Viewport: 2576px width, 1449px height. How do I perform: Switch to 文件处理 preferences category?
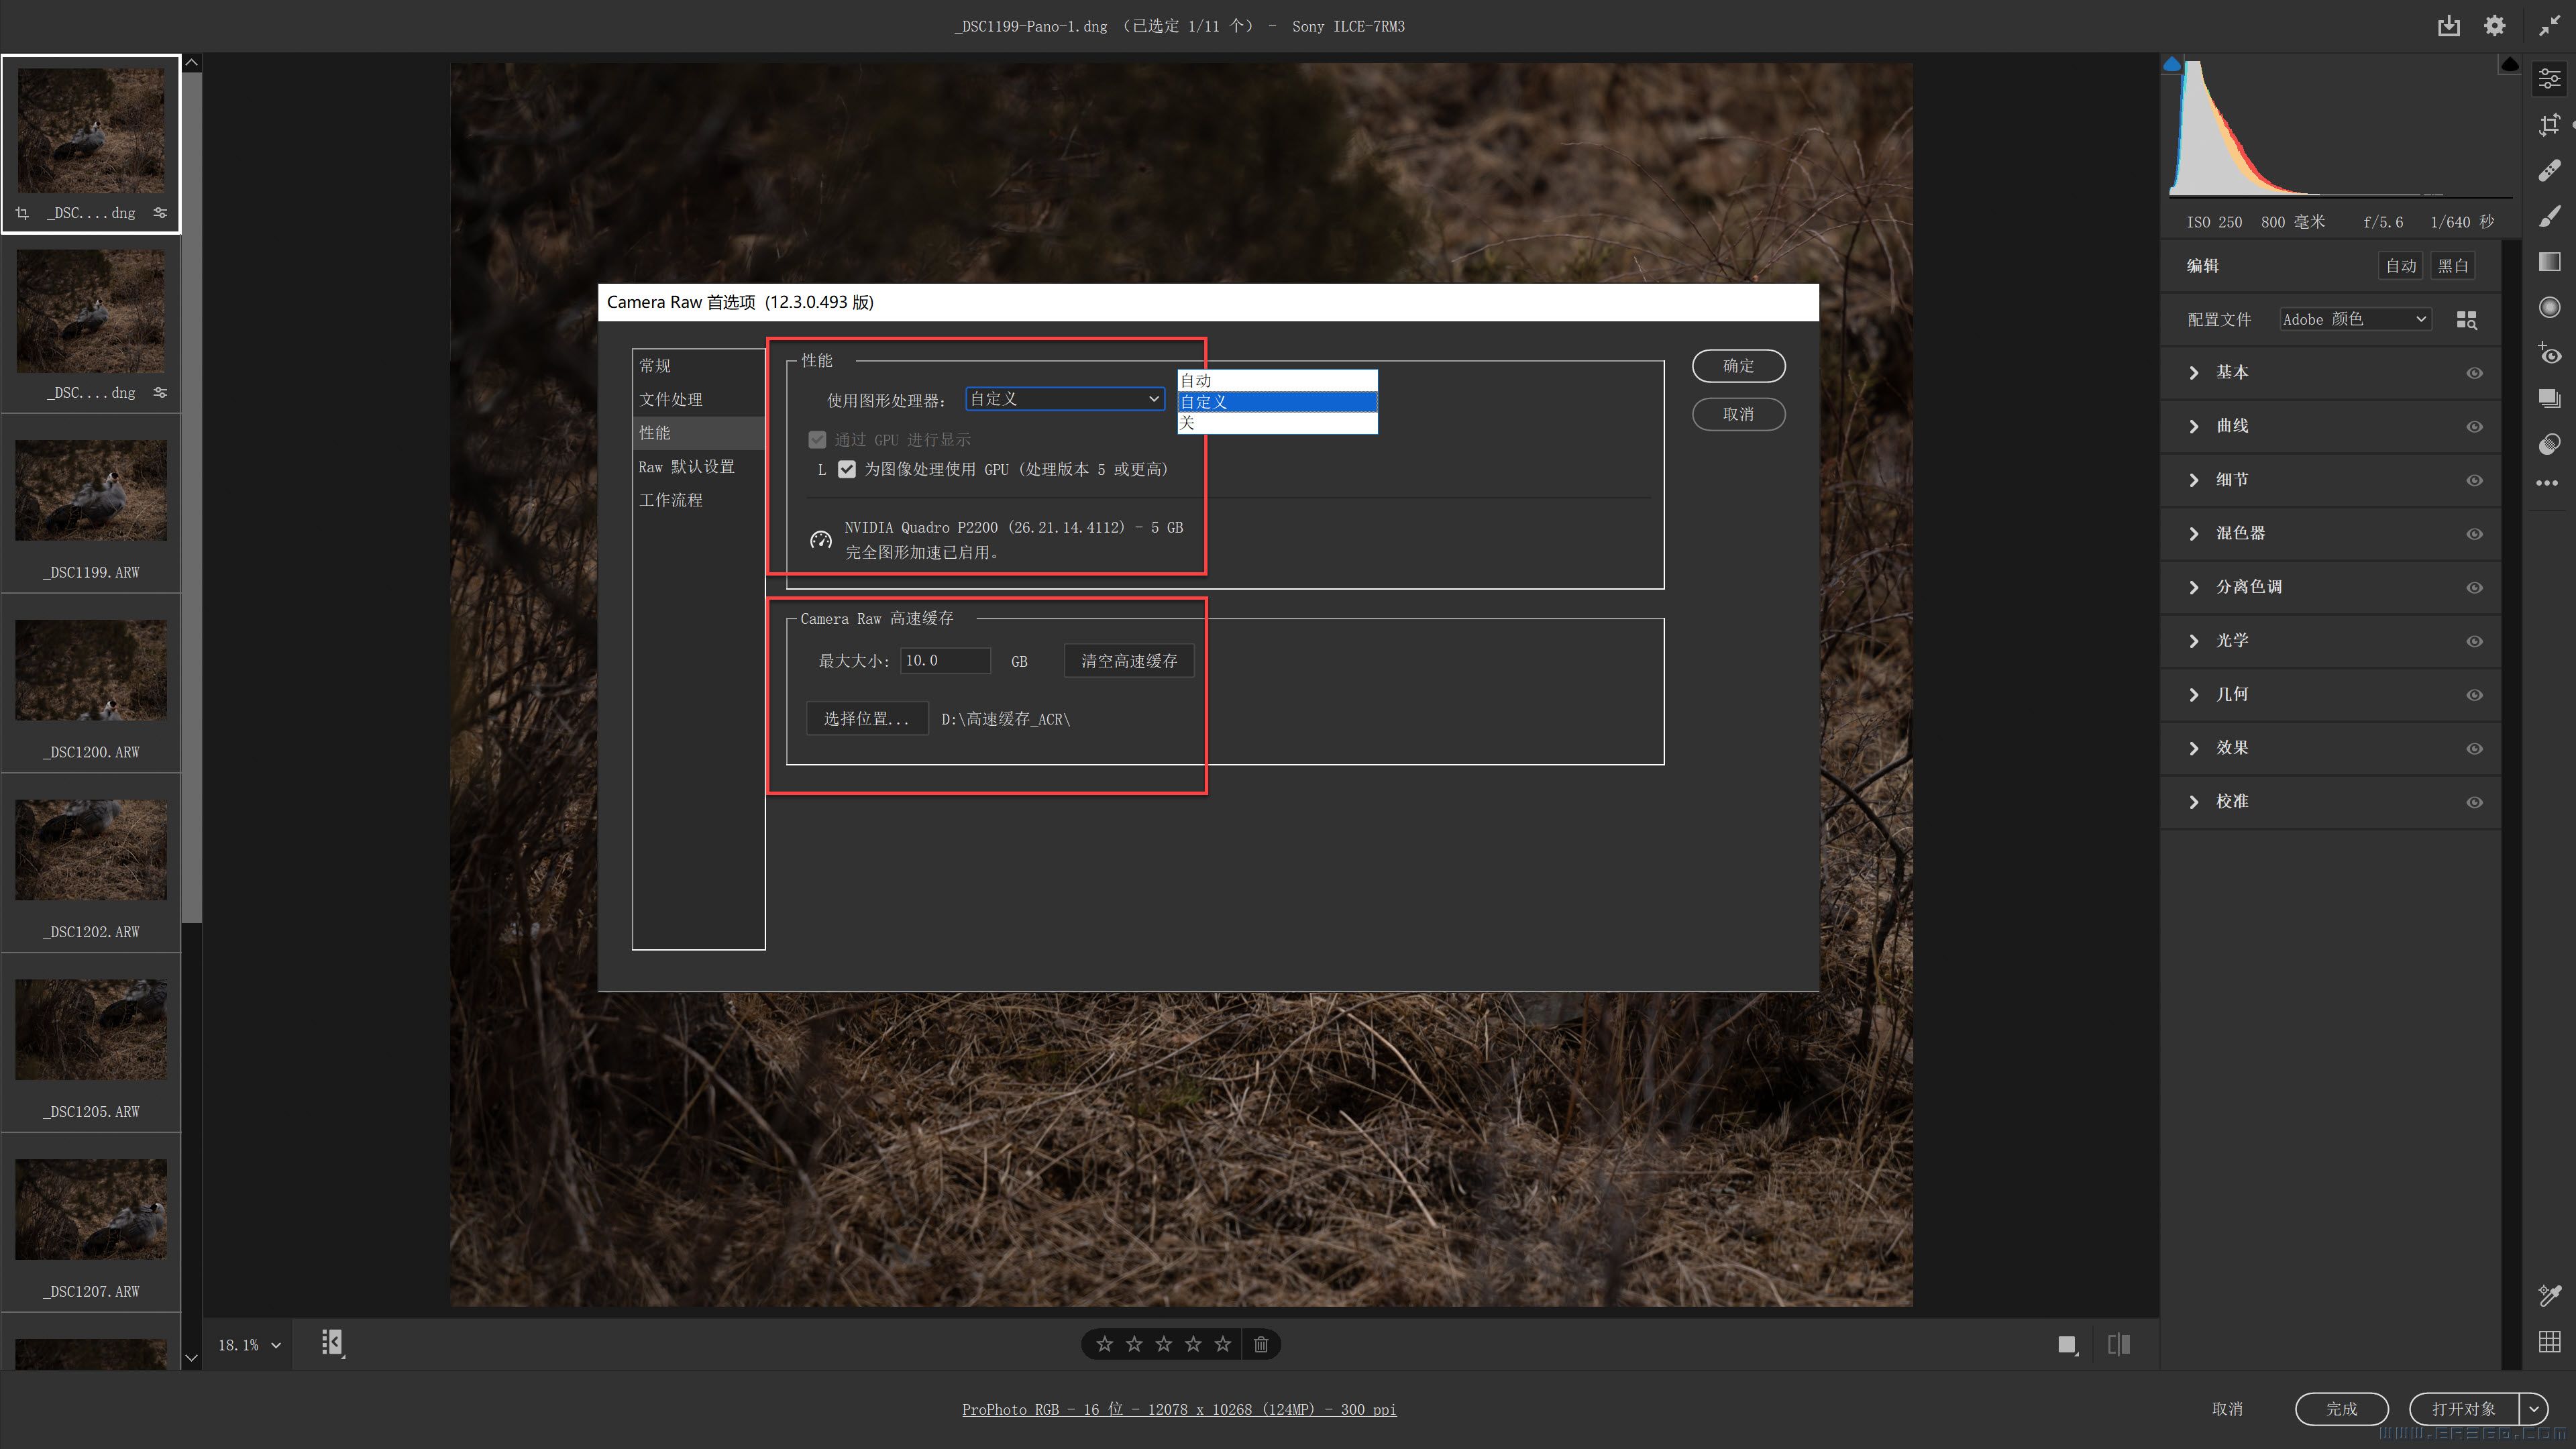(x=671, y=399)
